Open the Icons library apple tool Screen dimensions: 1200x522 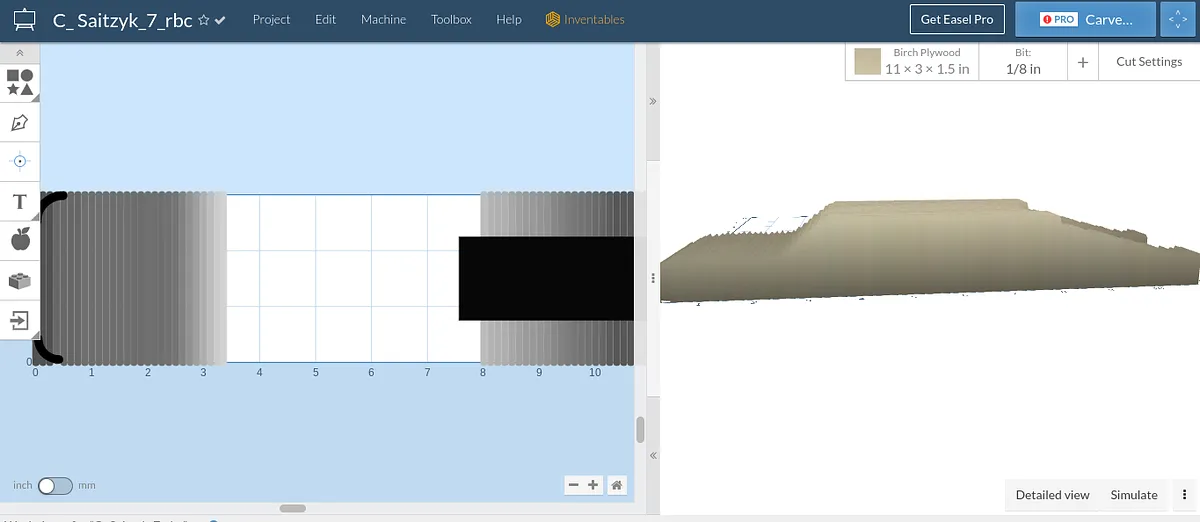tap(20, 240)
